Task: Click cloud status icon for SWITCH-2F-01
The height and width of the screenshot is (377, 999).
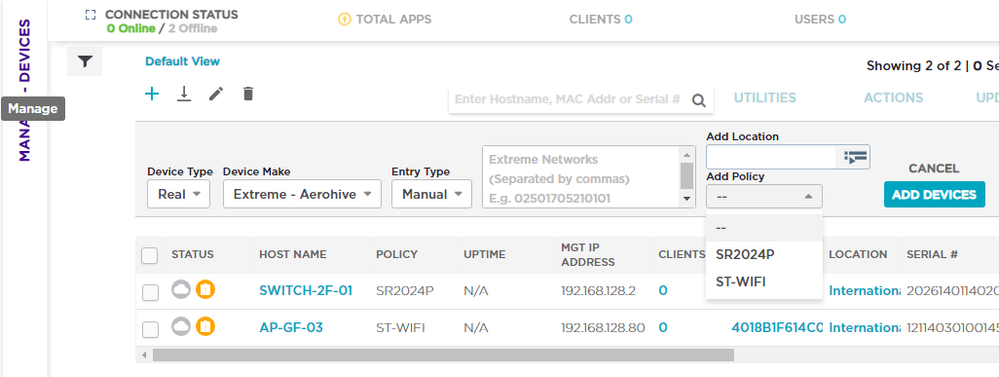Action: [x=181, y=290]
